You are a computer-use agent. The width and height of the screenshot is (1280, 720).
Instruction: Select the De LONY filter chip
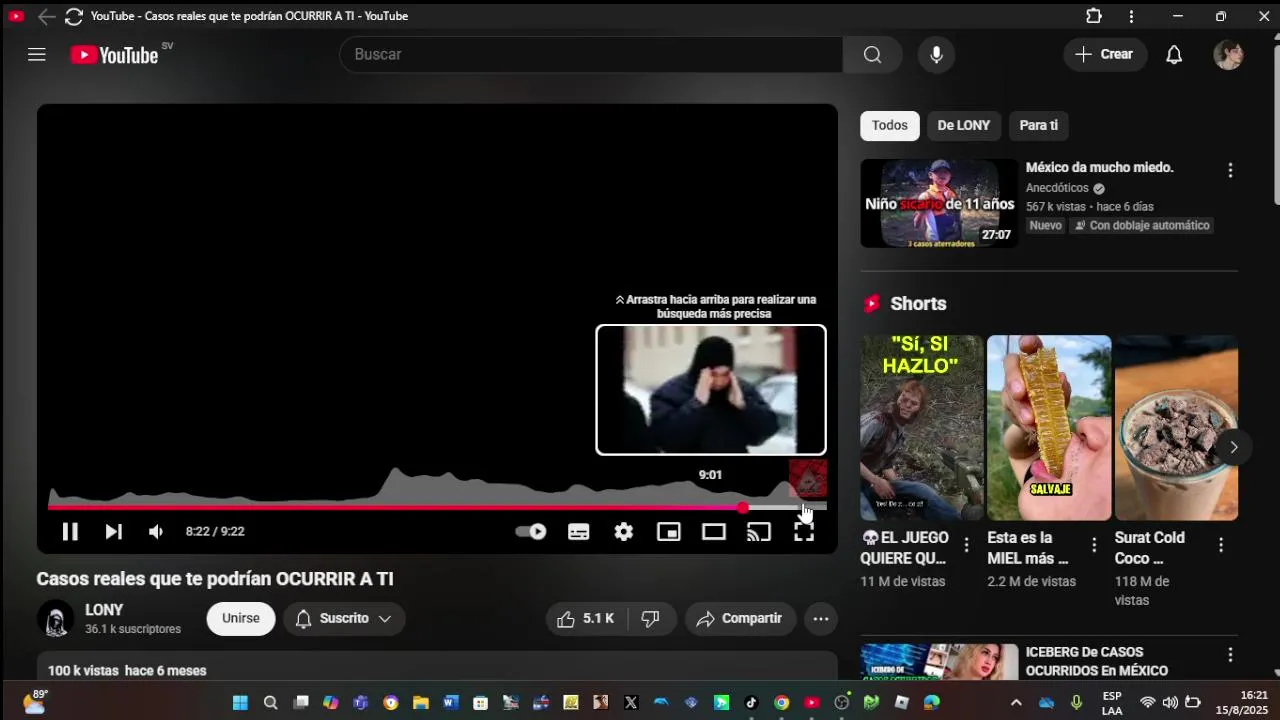964,125
